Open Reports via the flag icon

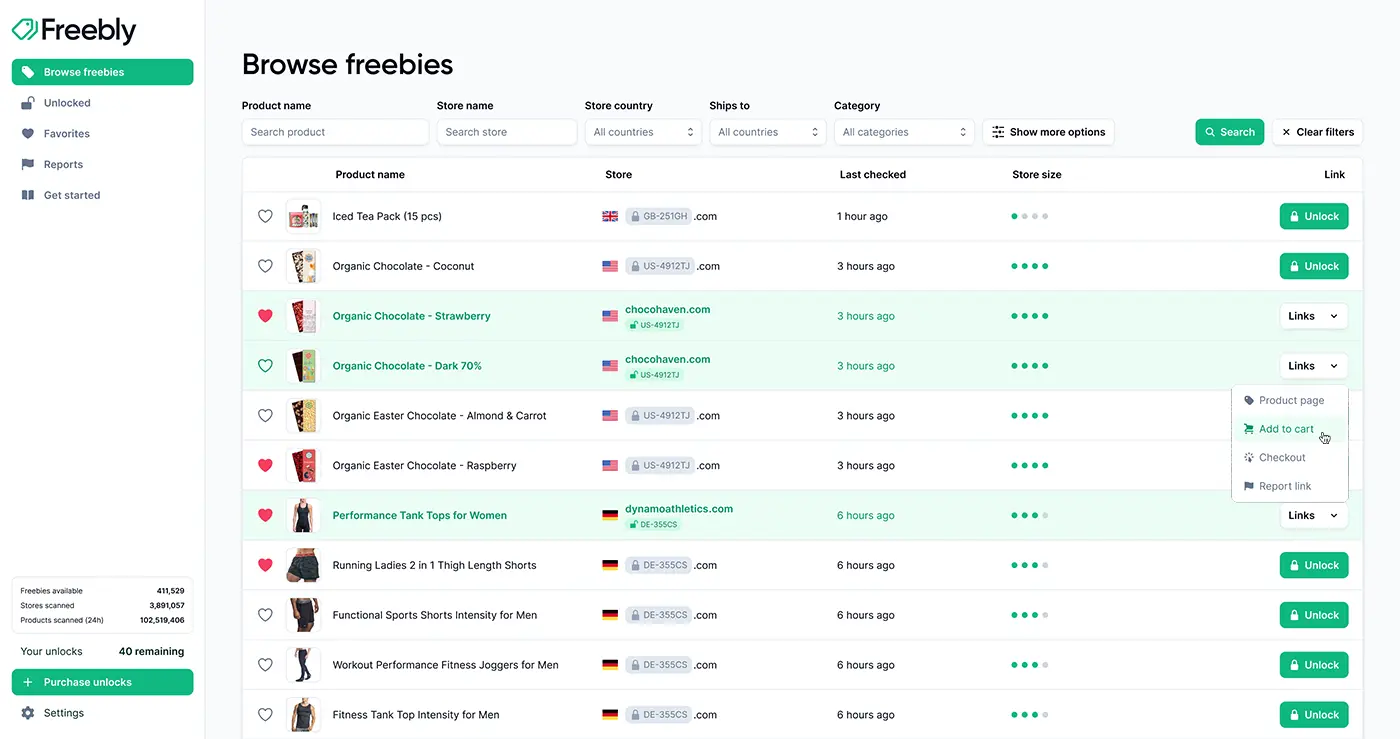click(x=28, y=165)
